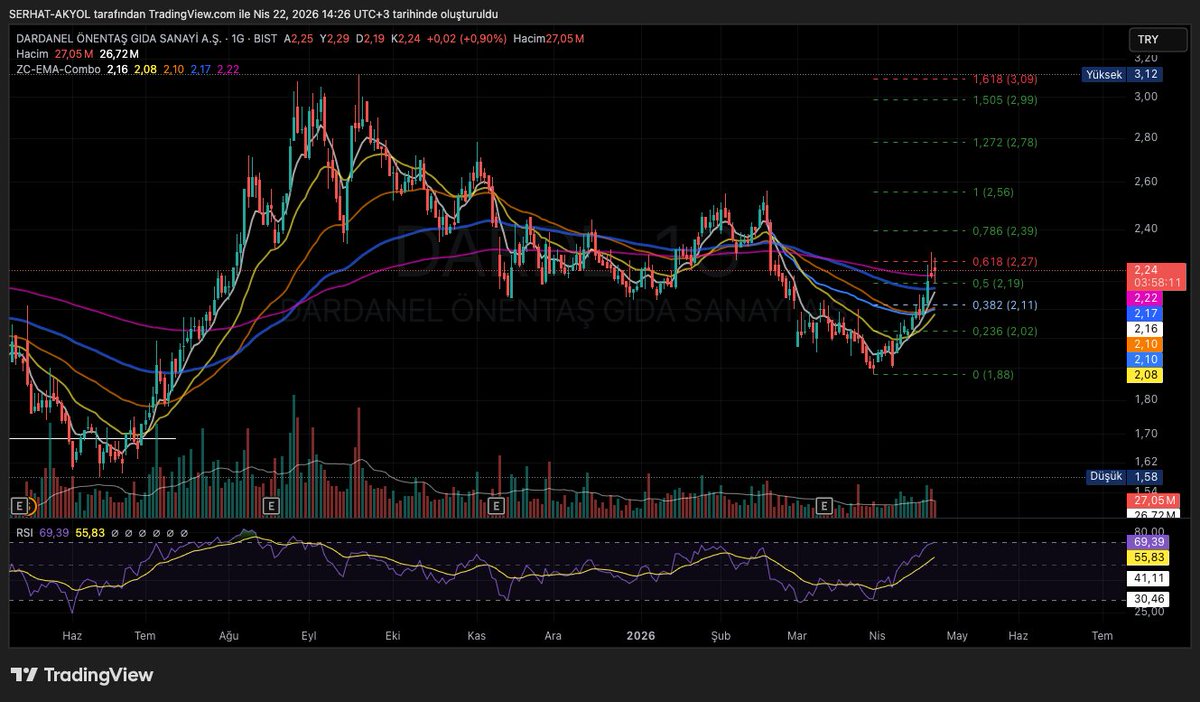
Task: Click the magenta 2,22 EMA axis label
Action: click(x=1146, y=298)
